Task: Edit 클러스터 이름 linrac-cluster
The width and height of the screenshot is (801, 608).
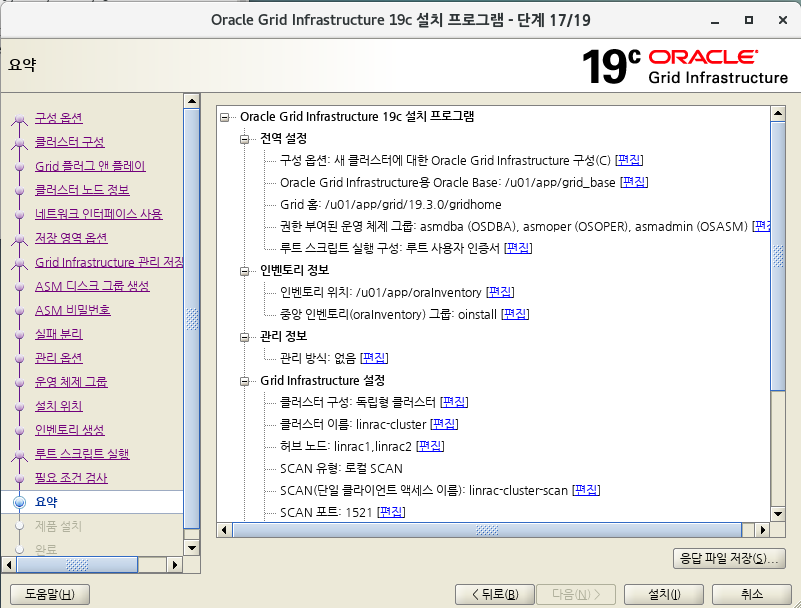Action: pyautogui.click(x=444, y=424)
